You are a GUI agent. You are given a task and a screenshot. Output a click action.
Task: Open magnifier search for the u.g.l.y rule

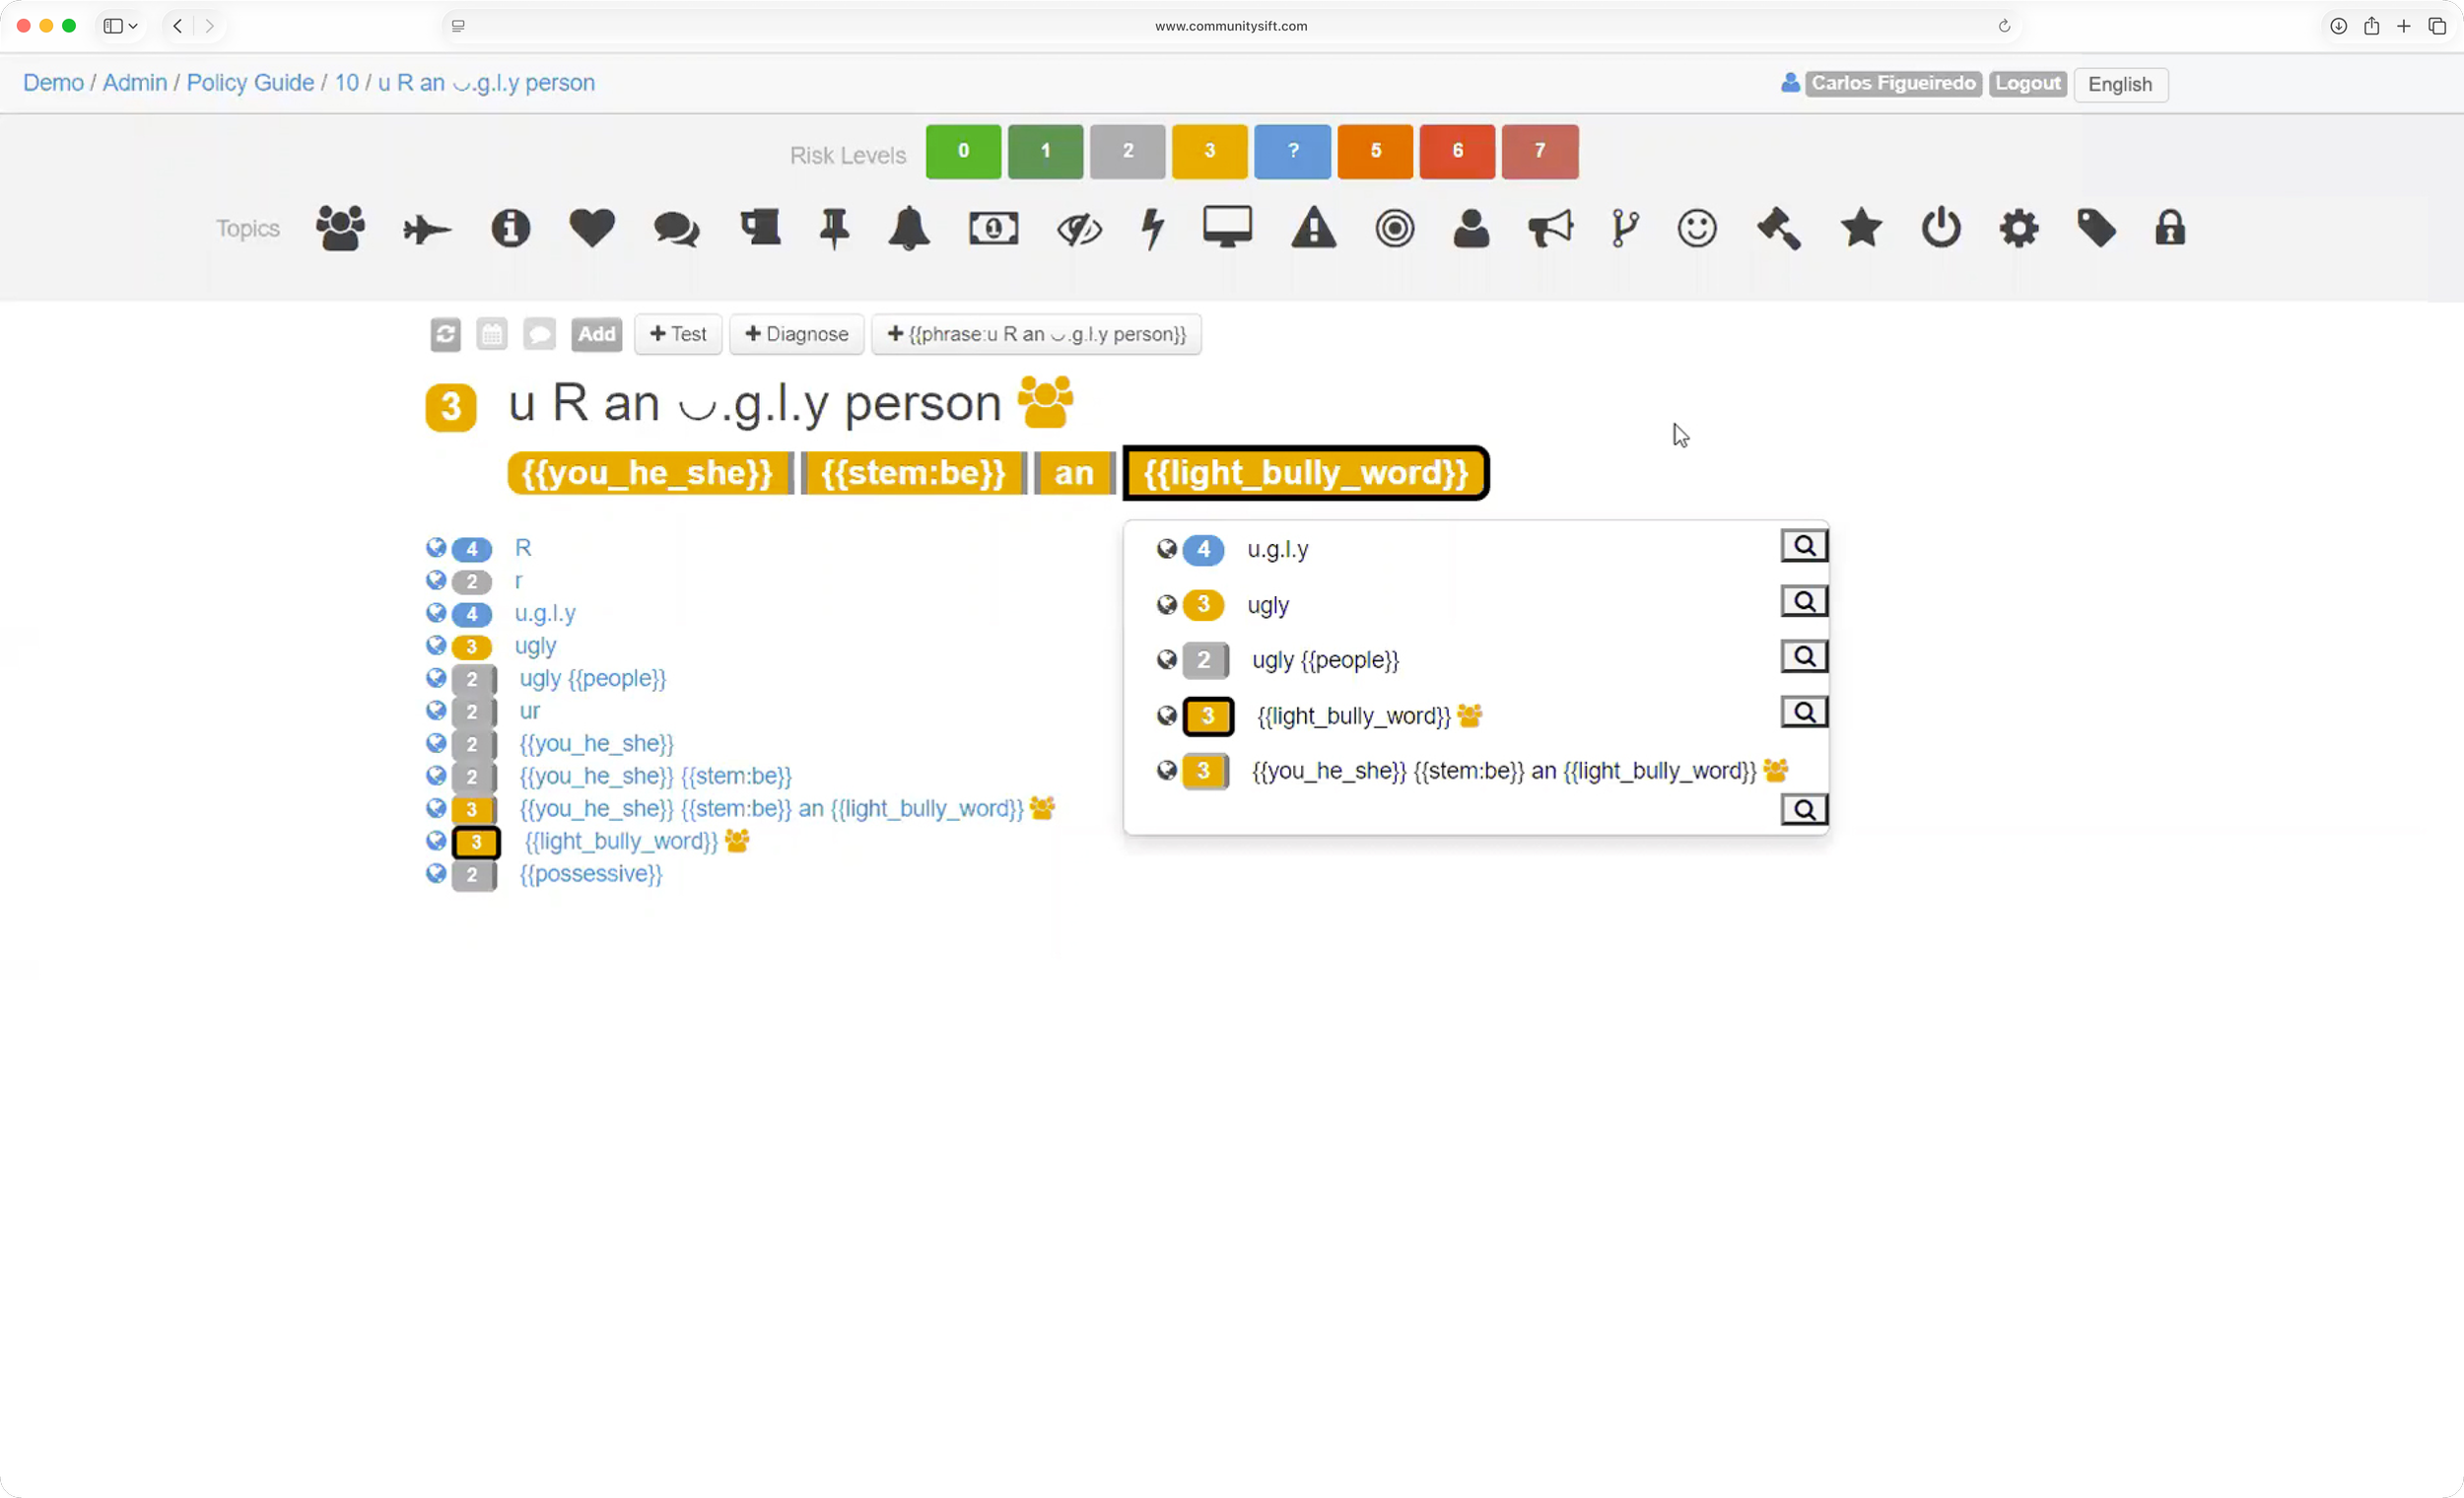click(1804, 546)
